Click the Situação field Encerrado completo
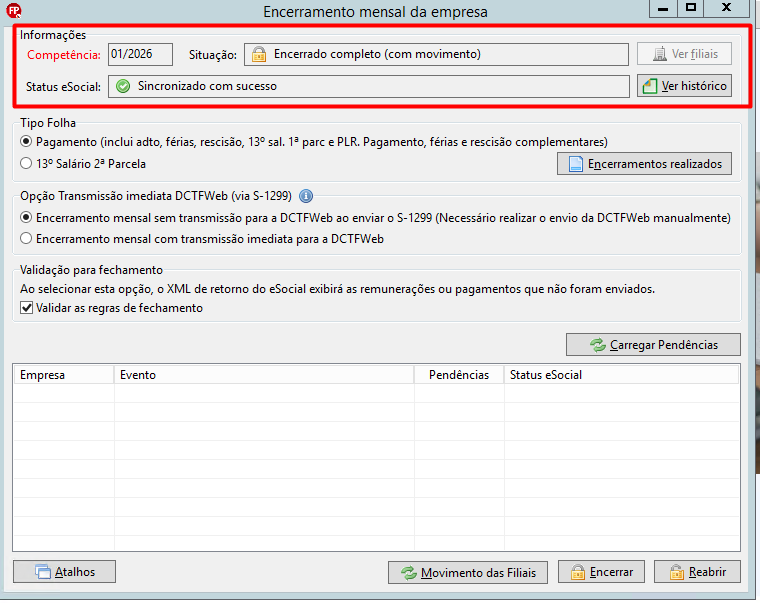This screenshot has height=603, width=760. [436, 54]
